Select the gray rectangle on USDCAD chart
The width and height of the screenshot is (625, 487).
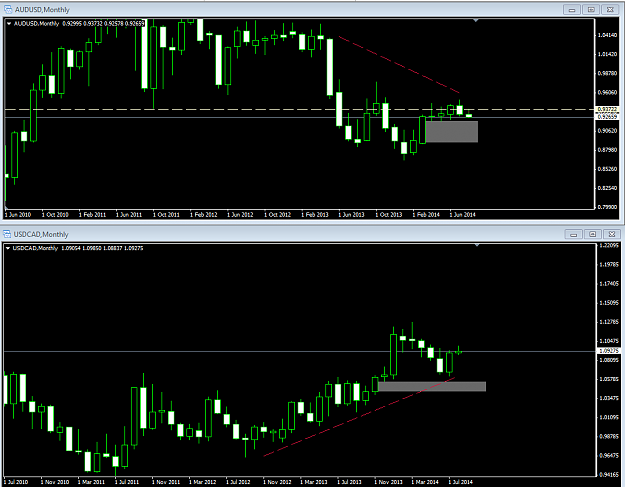[x=432, y=386]
